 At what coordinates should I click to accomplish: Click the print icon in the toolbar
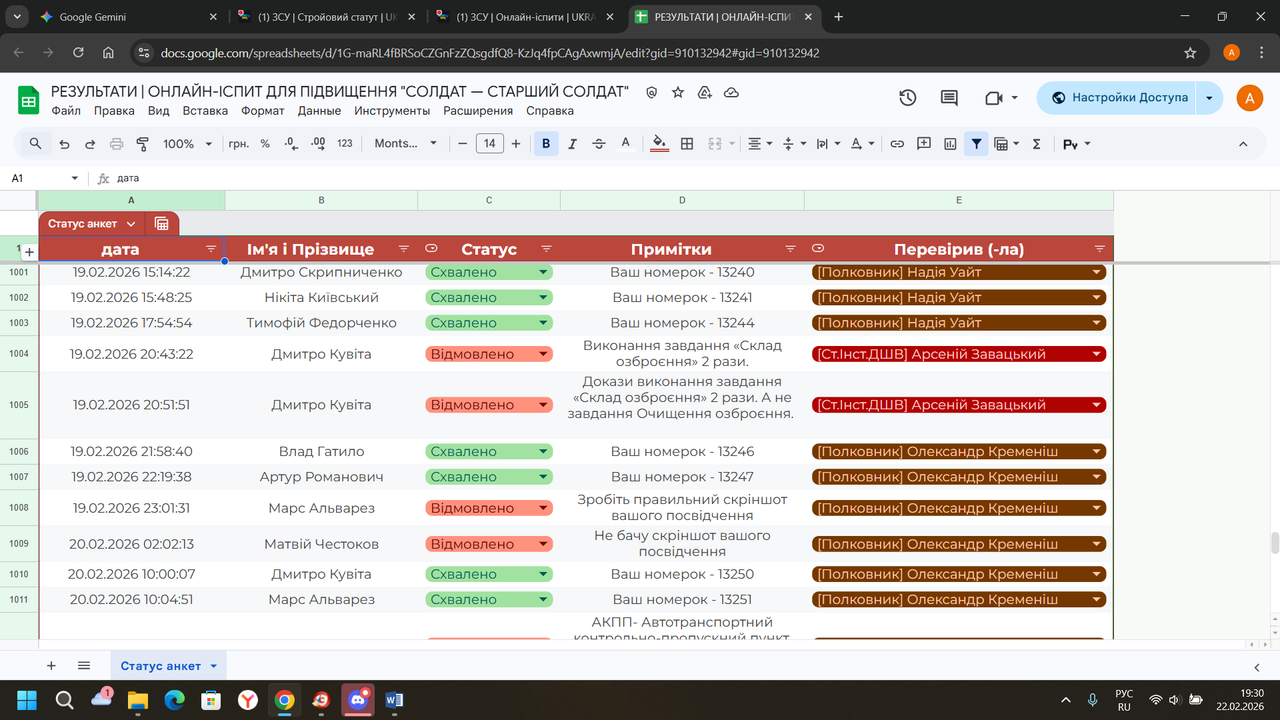[116, 144]
